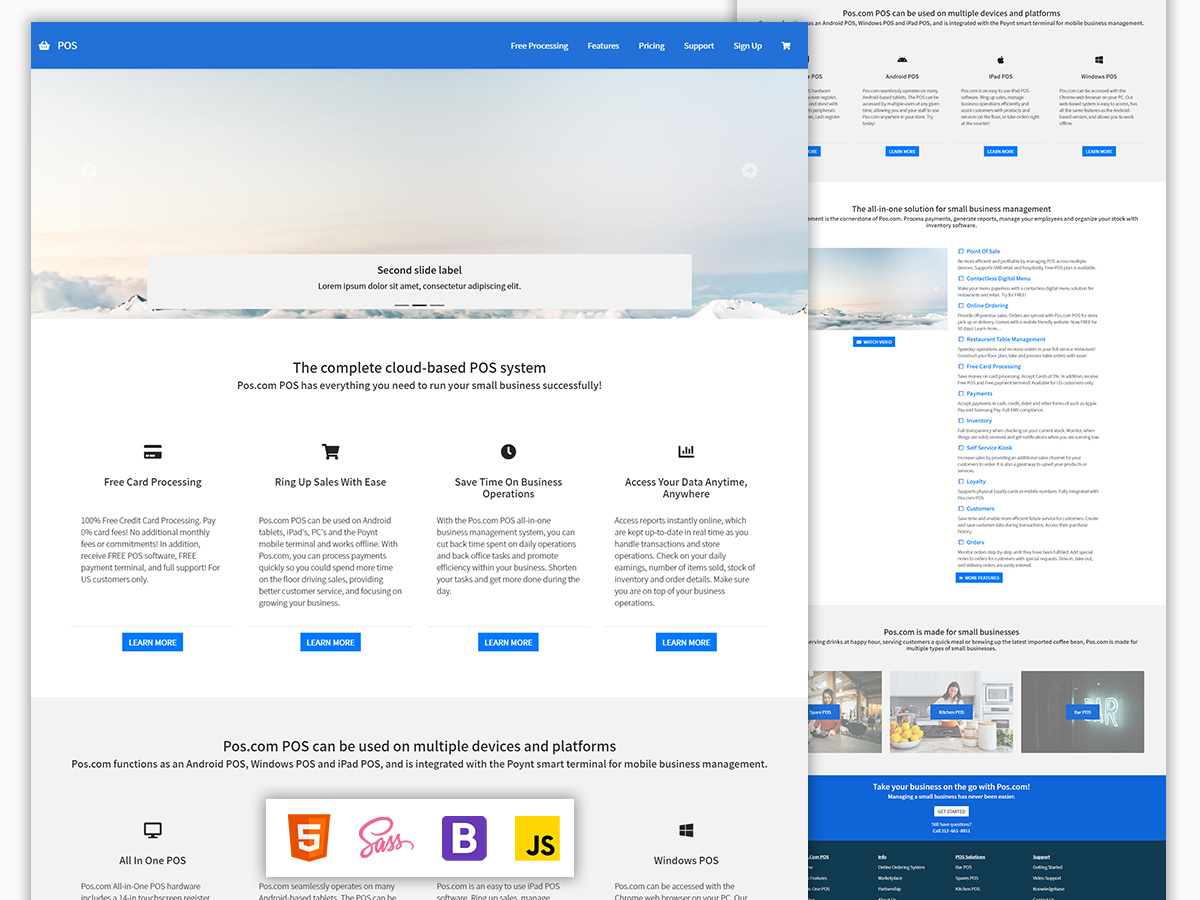Click Learn More under Ring Up Sales
This screenshot has height=900, width=1200.
330,642
